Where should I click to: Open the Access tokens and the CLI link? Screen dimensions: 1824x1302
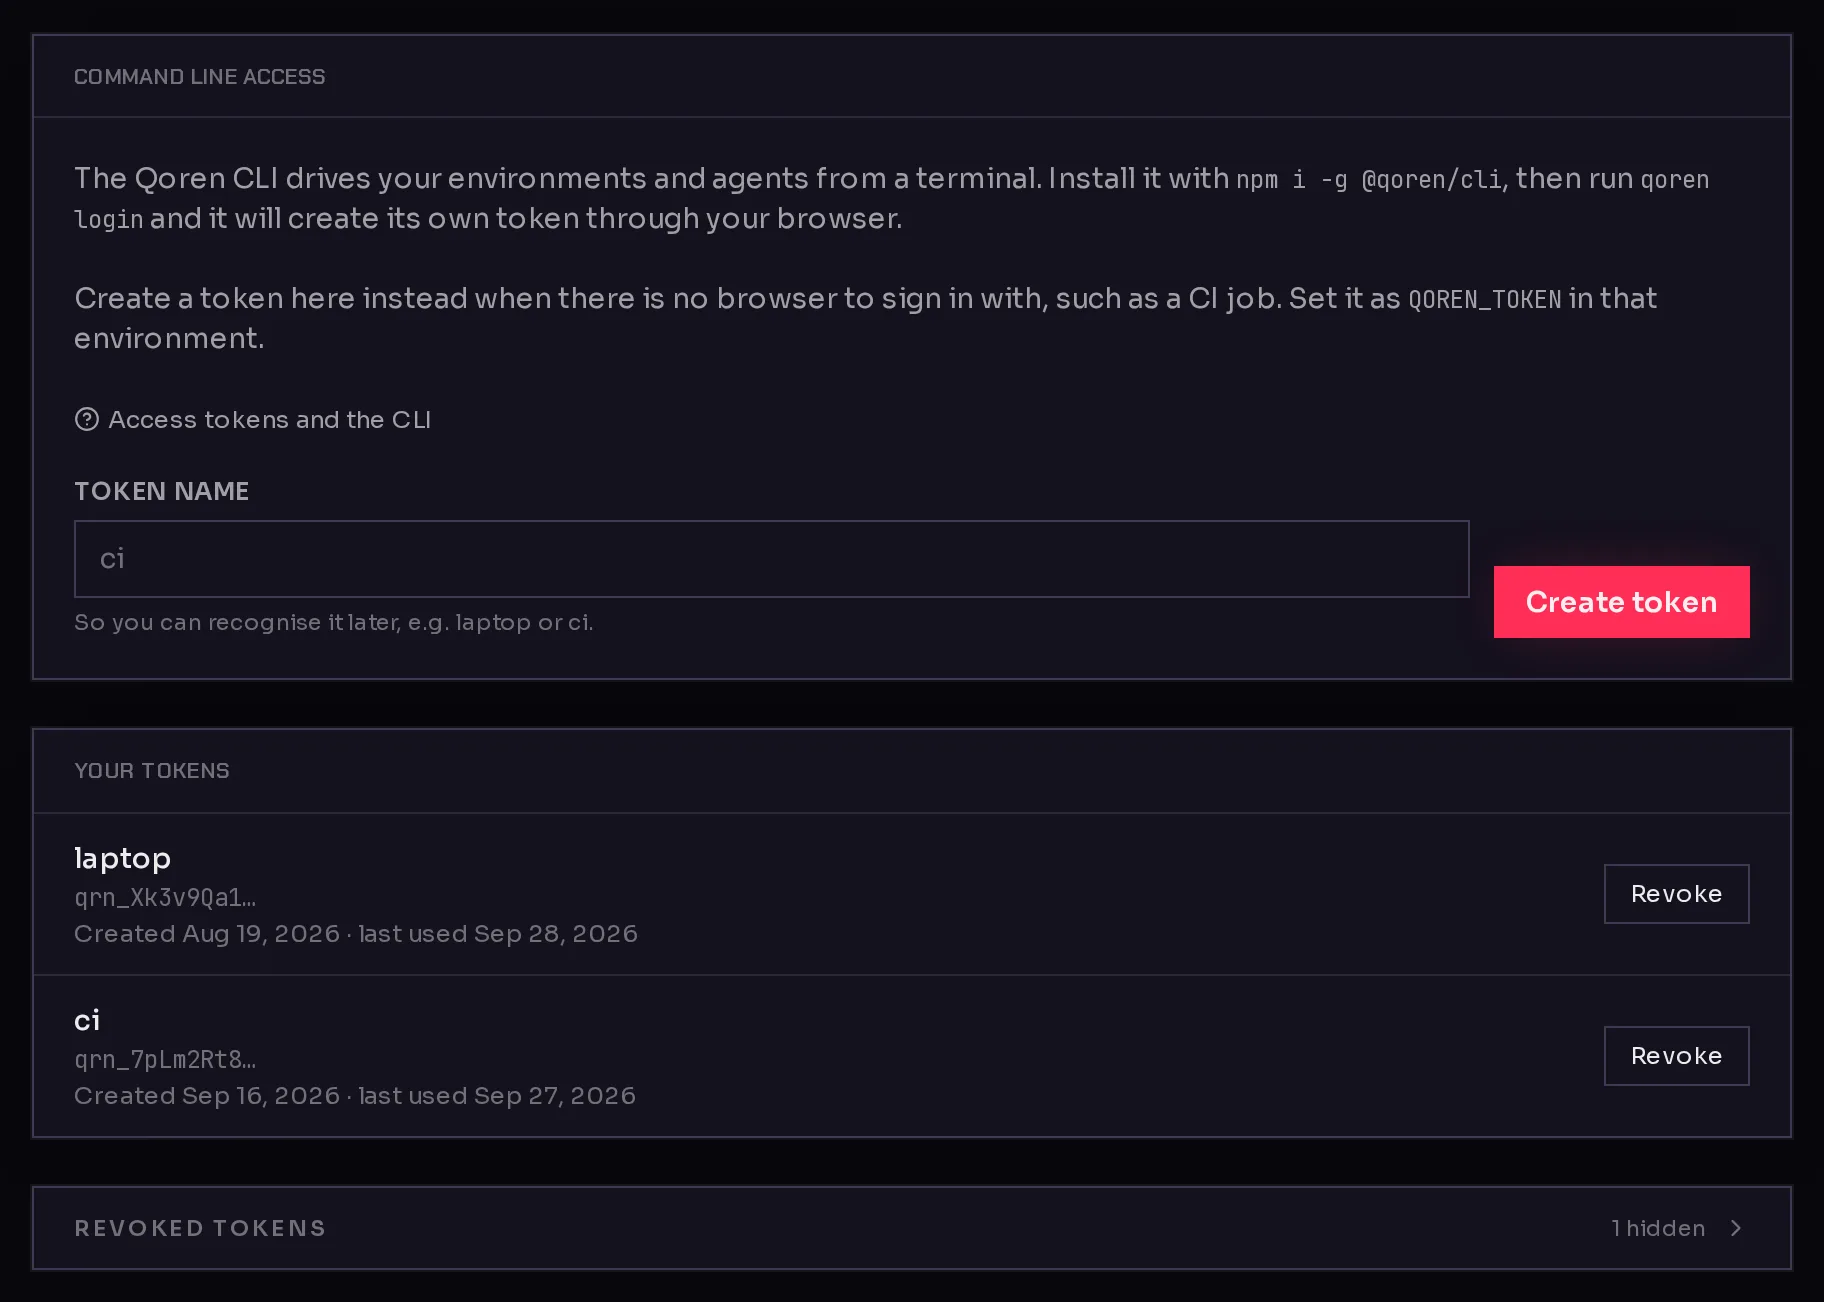[x=269, y=419]
